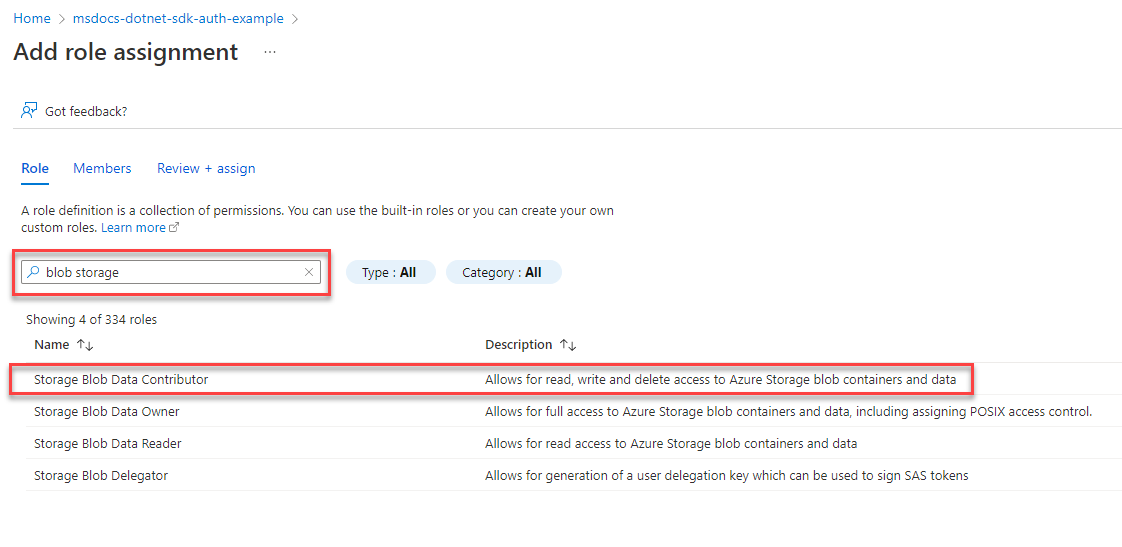The width and height of the screenshot is (1122, 547).
Task: Open the Type : All filter
Action: tap(391, 273)
